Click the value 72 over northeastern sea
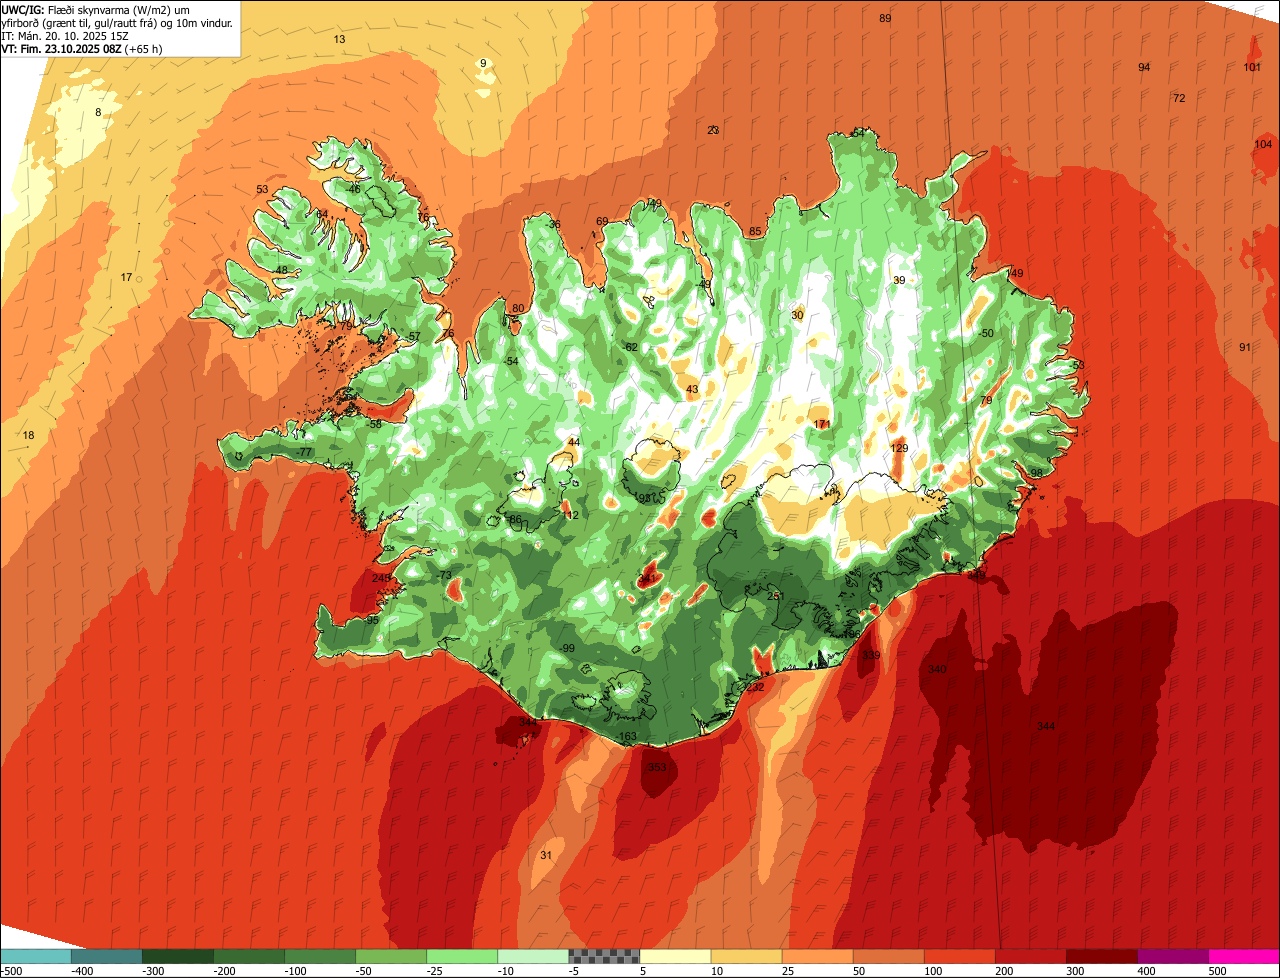 coord(1179,98)
